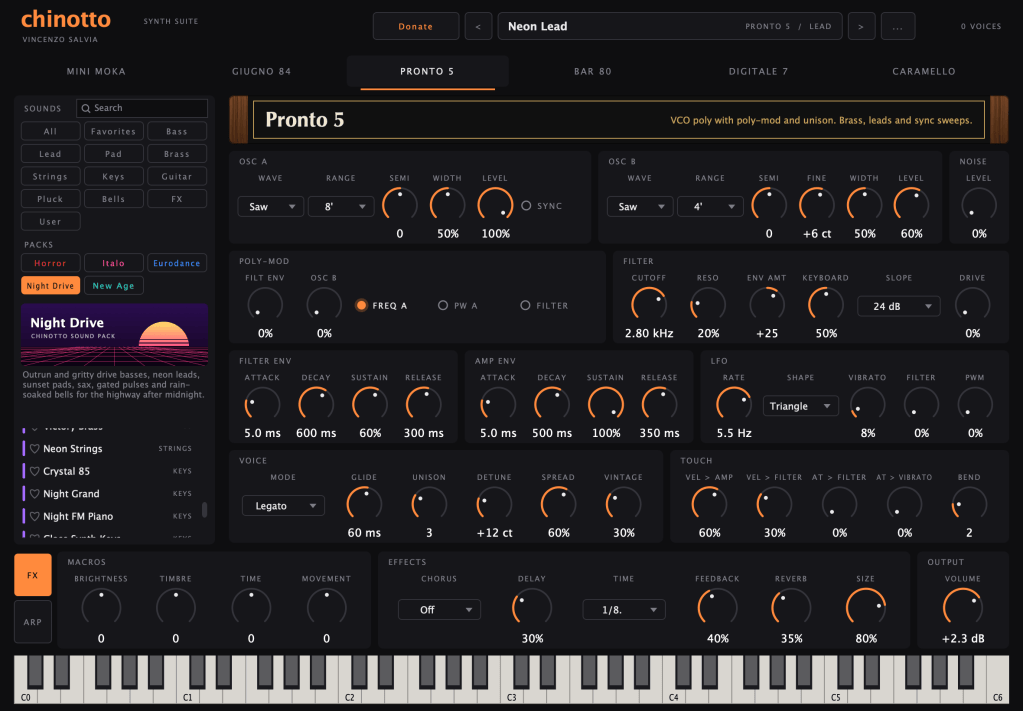Toggle the ARP panel button
The image size is (1023, 711).
(x=33, y=622)
